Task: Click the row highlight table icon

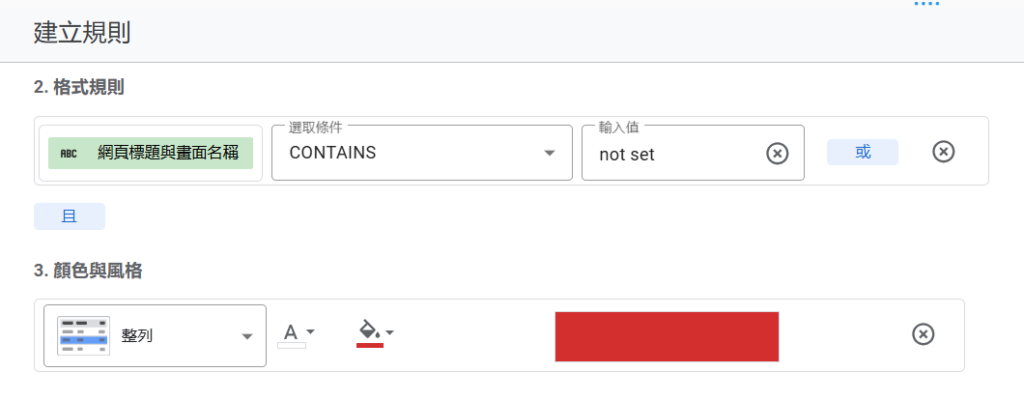Action: tap(83, 336)
